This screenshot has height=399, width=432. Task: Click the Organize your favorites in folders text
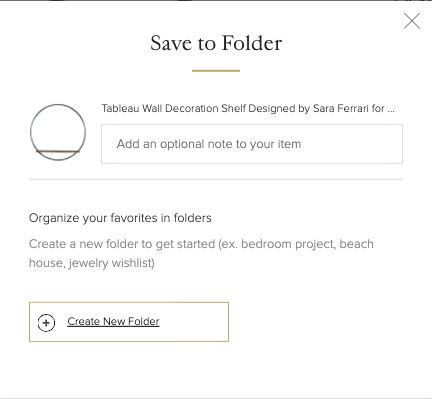tap(120, 218)
